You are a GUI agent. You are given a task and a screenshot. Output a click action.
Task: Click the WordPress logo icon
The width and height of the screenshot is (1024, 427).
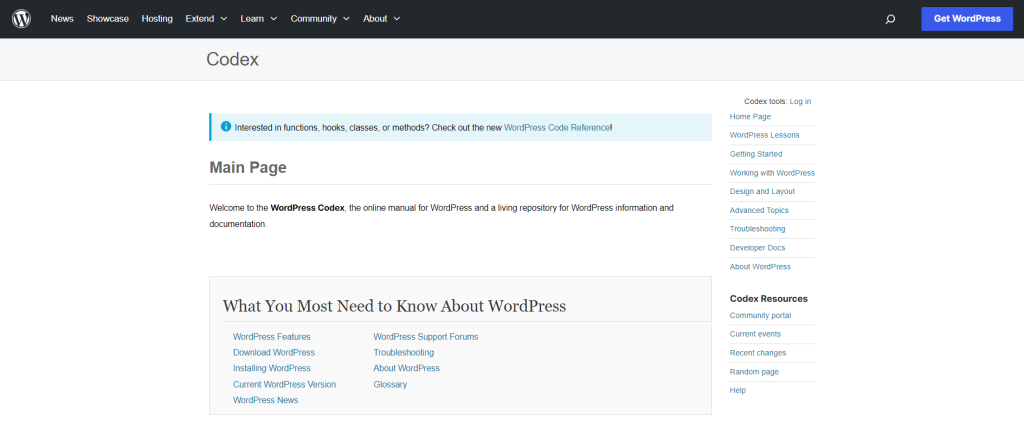[21, 19]
